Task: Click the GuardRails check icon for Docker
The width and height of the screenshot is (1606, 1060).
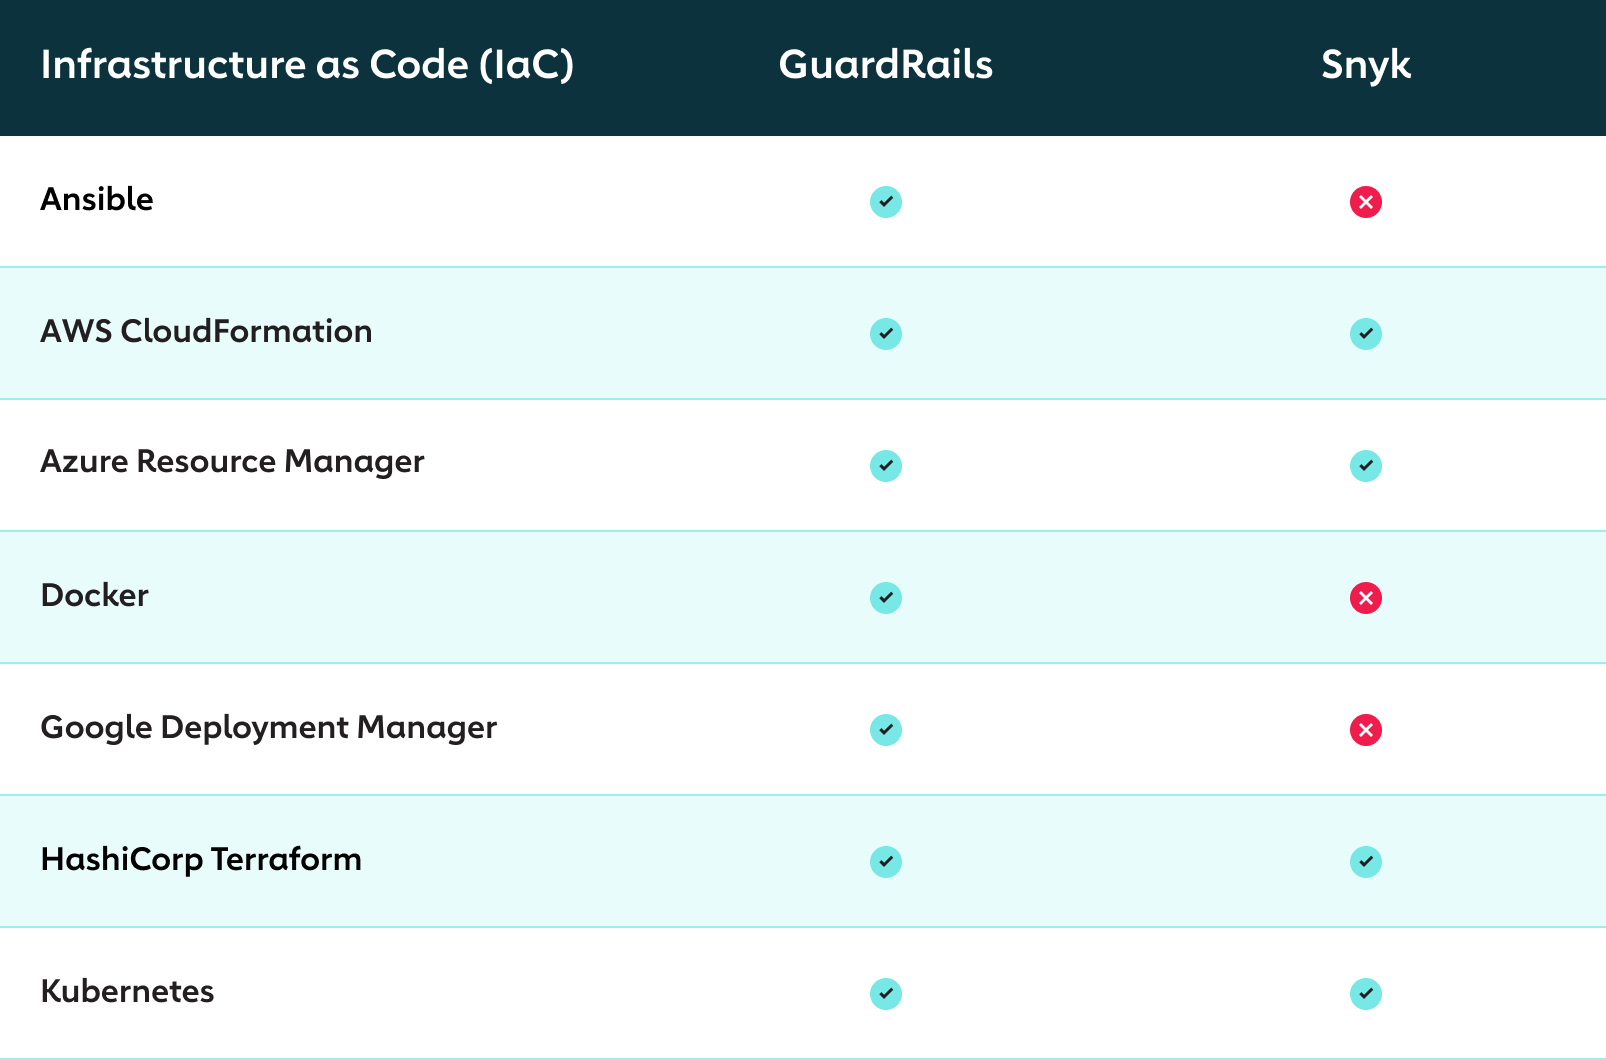Action: coord(886,597)
